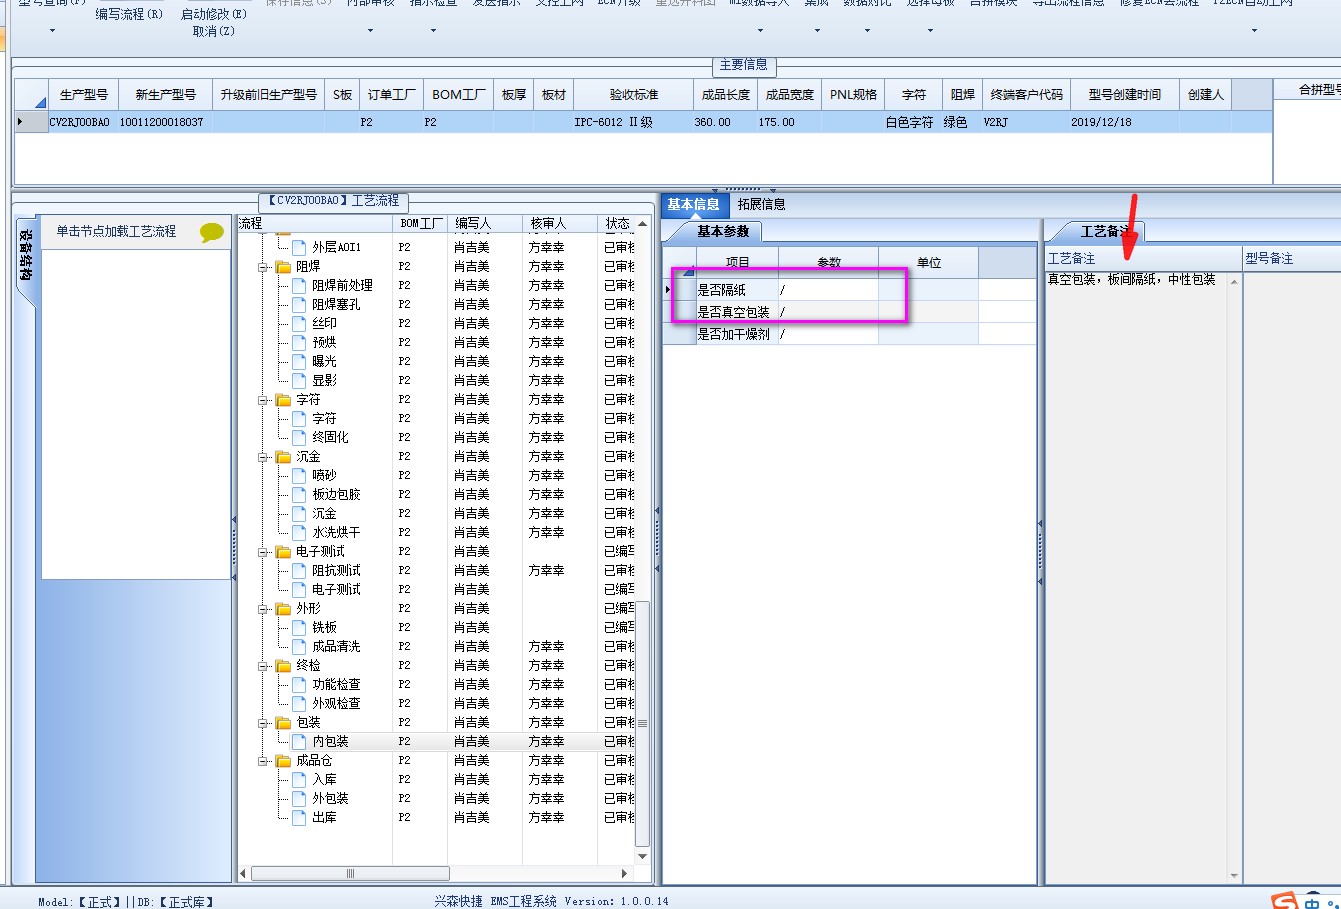Click the 包装 folder icon
This screenshot has height=909, width=1341.
coord(283,723)
